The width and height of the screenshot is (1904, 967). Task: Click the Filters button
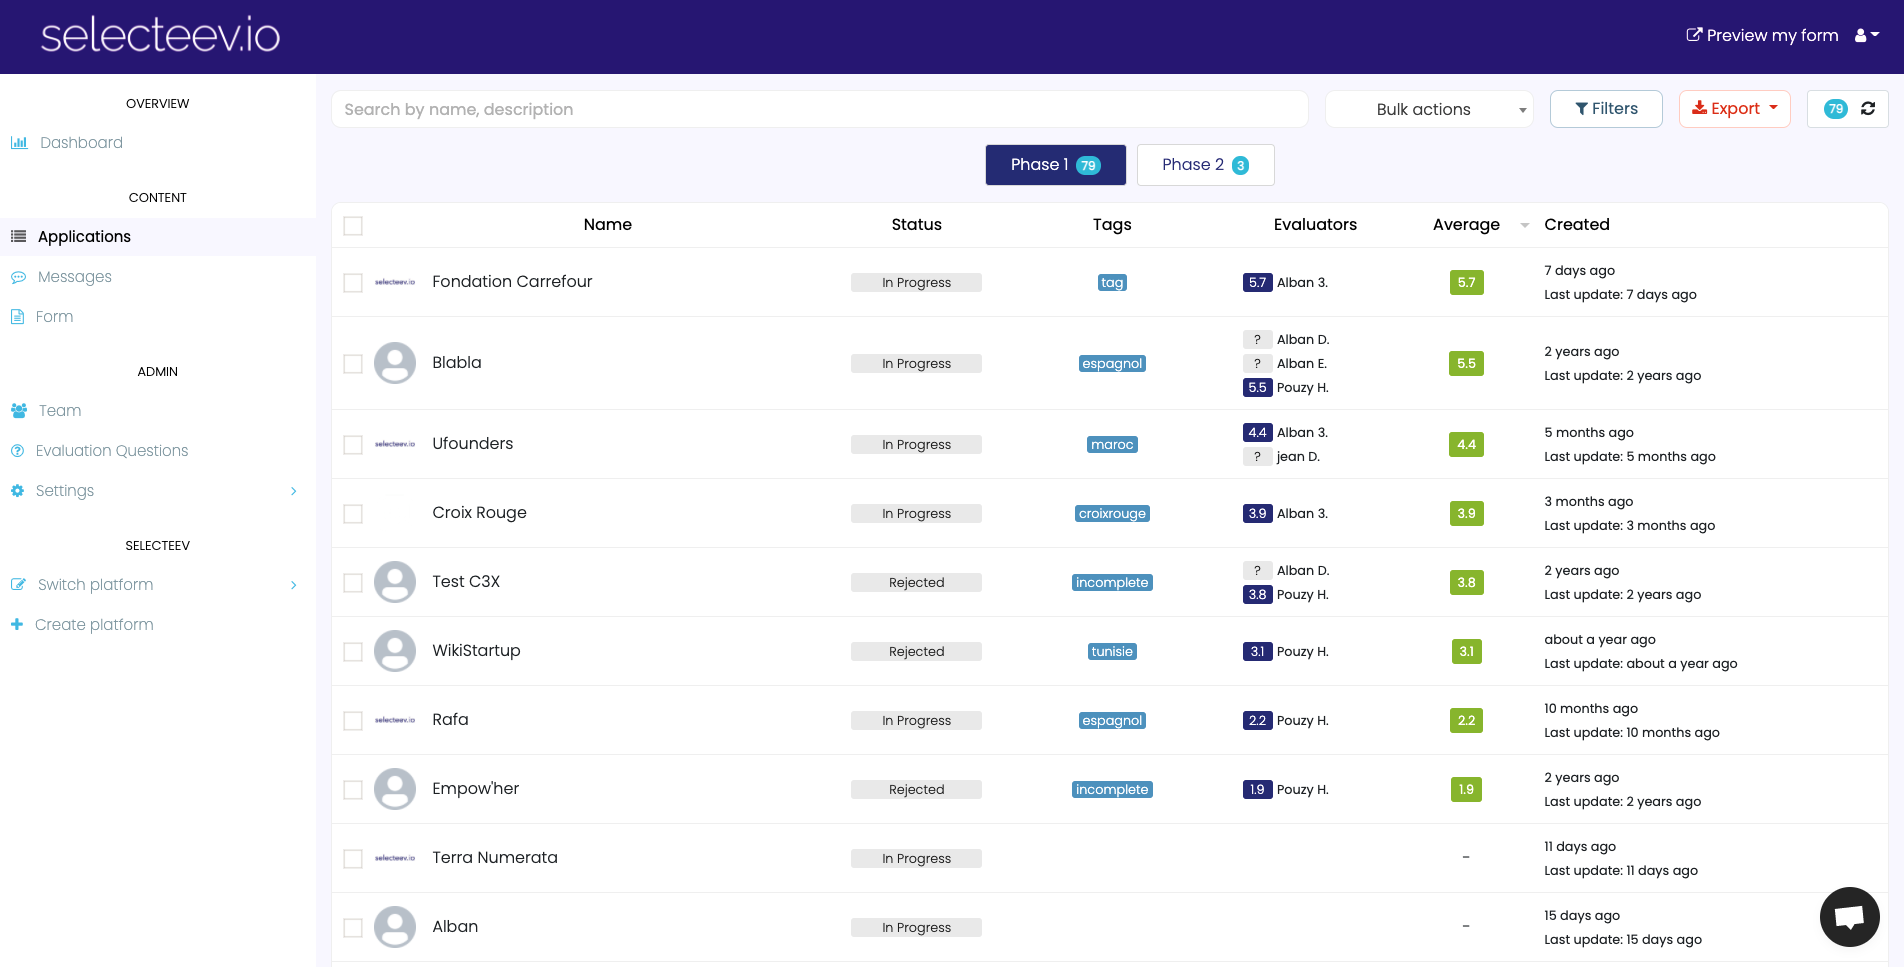pos(1606,109)
